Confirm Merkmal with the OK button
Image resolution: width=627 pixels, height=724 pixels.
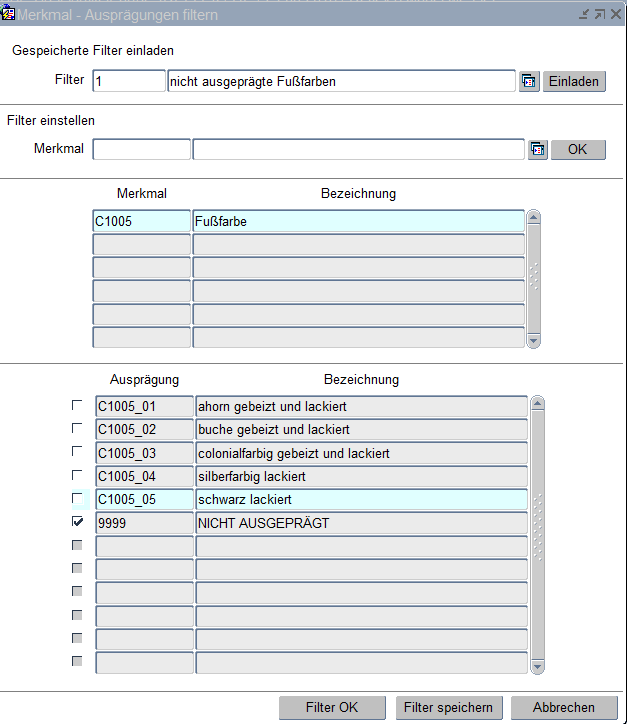[x=578, y=150]
